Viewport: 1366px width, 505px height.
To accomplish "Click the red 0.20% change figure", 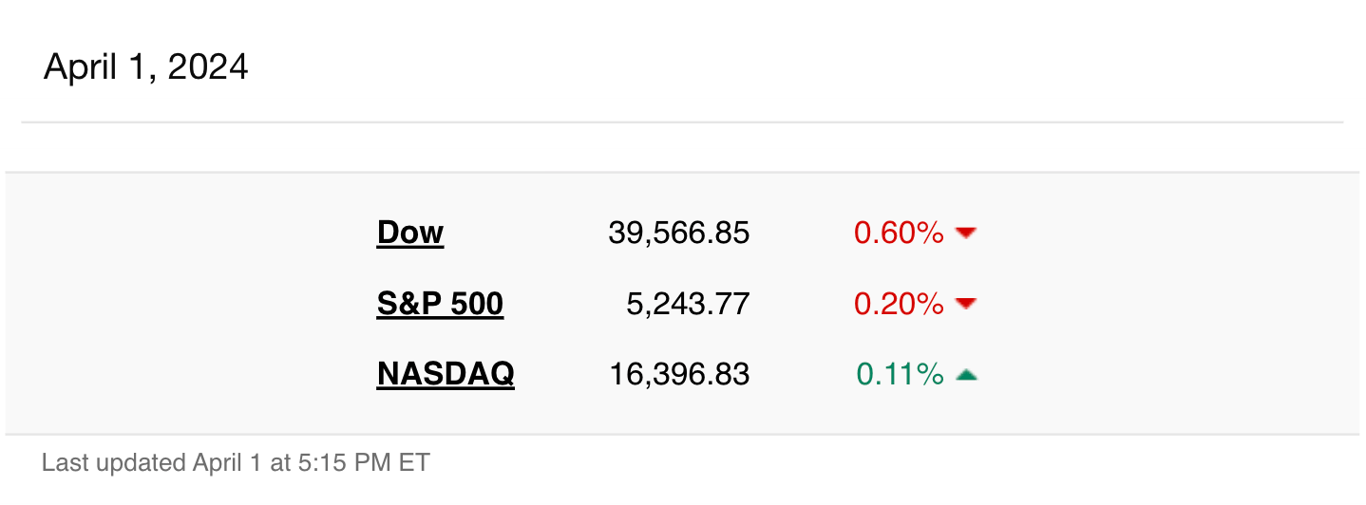I will [898, 304].
